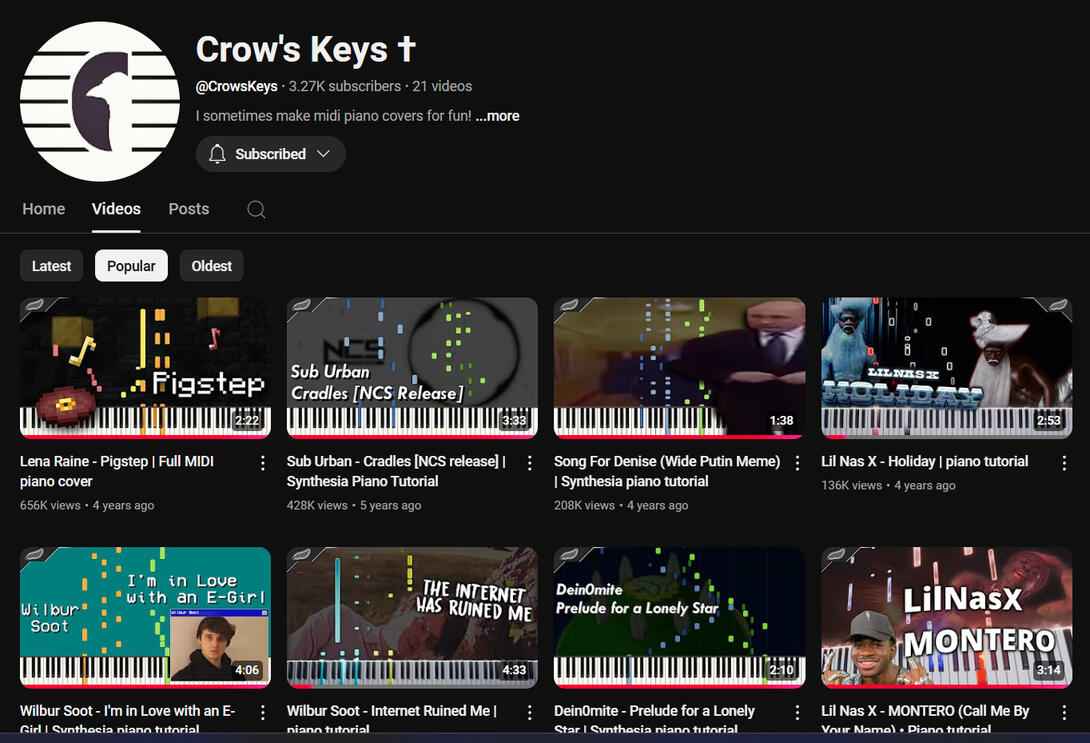This screenshot has height=743, width=1090.
Task: Select the Popular sort filter chip
Action: (x=131, y=266)
